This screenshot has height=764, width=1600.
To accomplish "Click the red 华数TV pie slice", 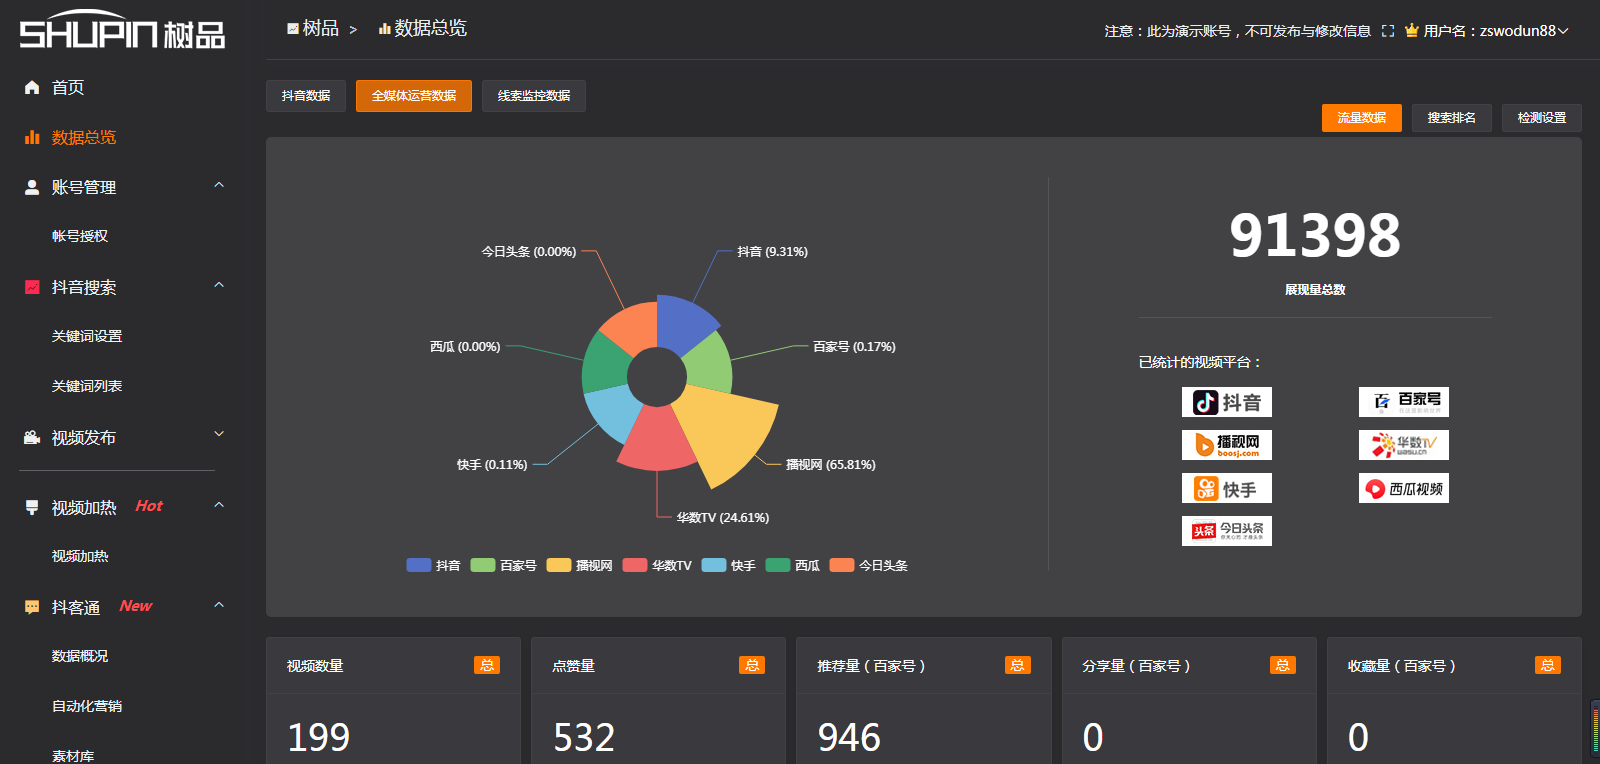I will [657, 442].
